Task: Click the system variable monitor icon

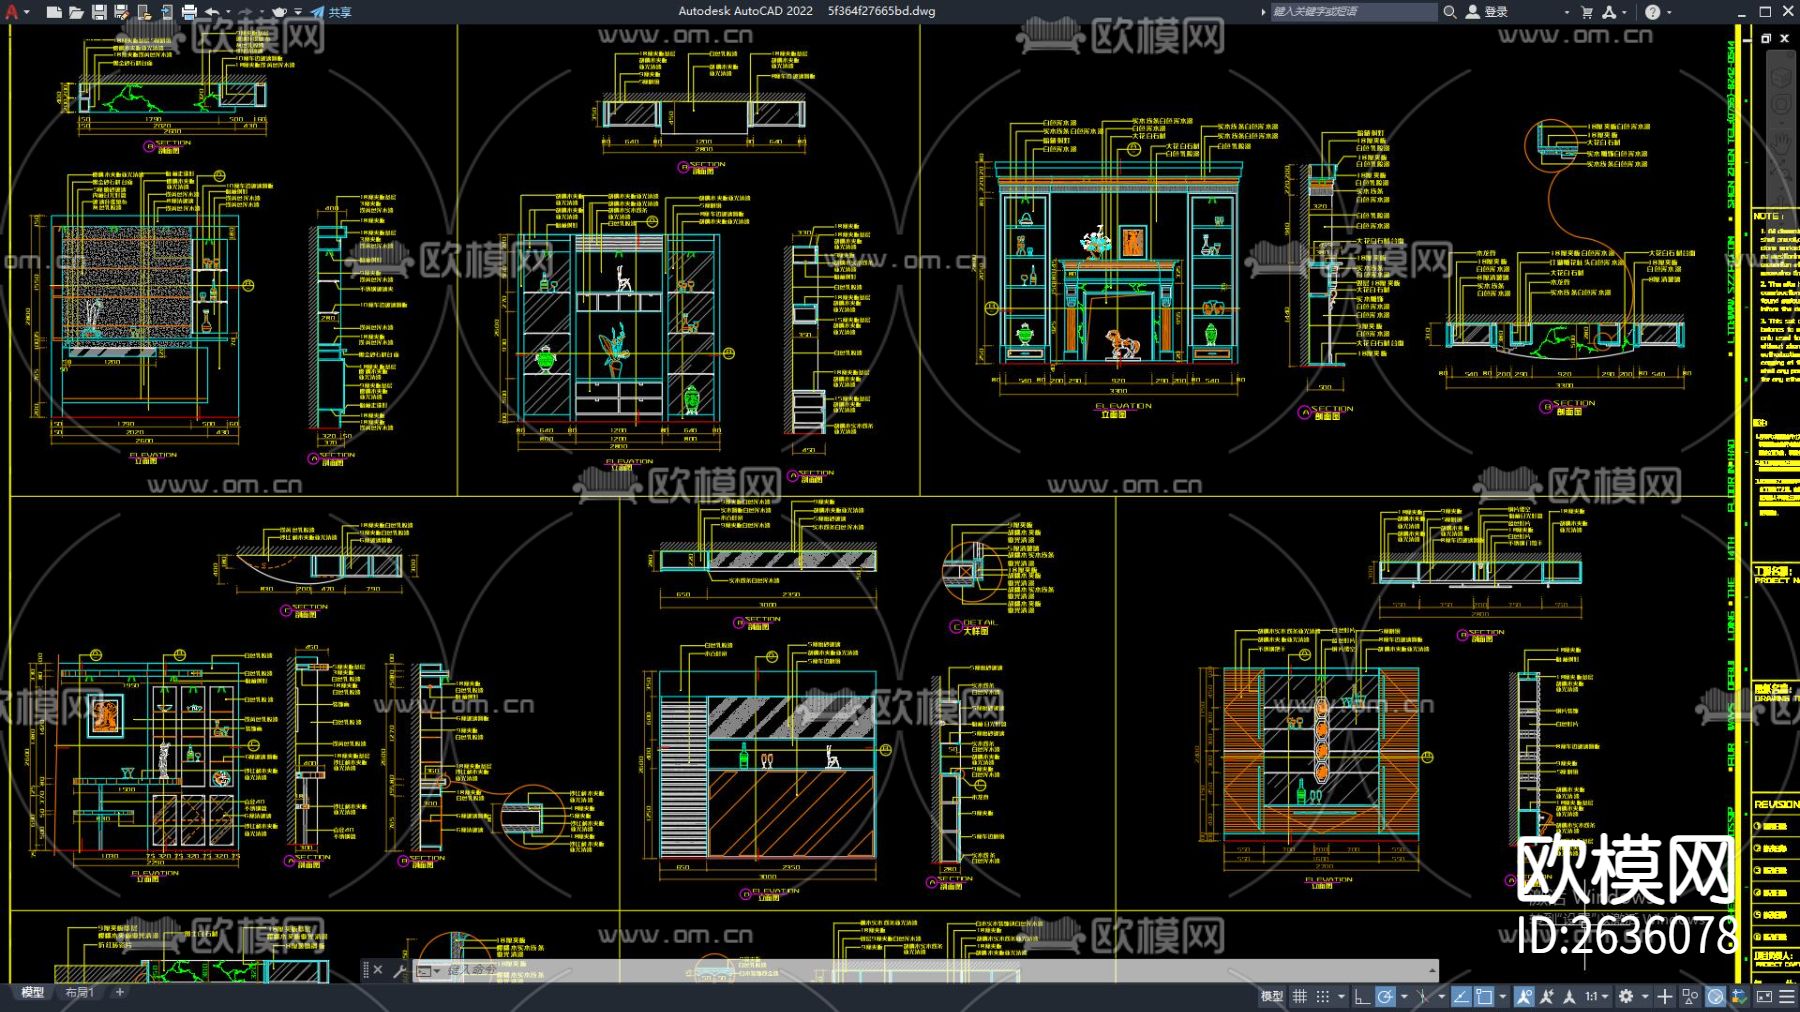Action: 1739,996
